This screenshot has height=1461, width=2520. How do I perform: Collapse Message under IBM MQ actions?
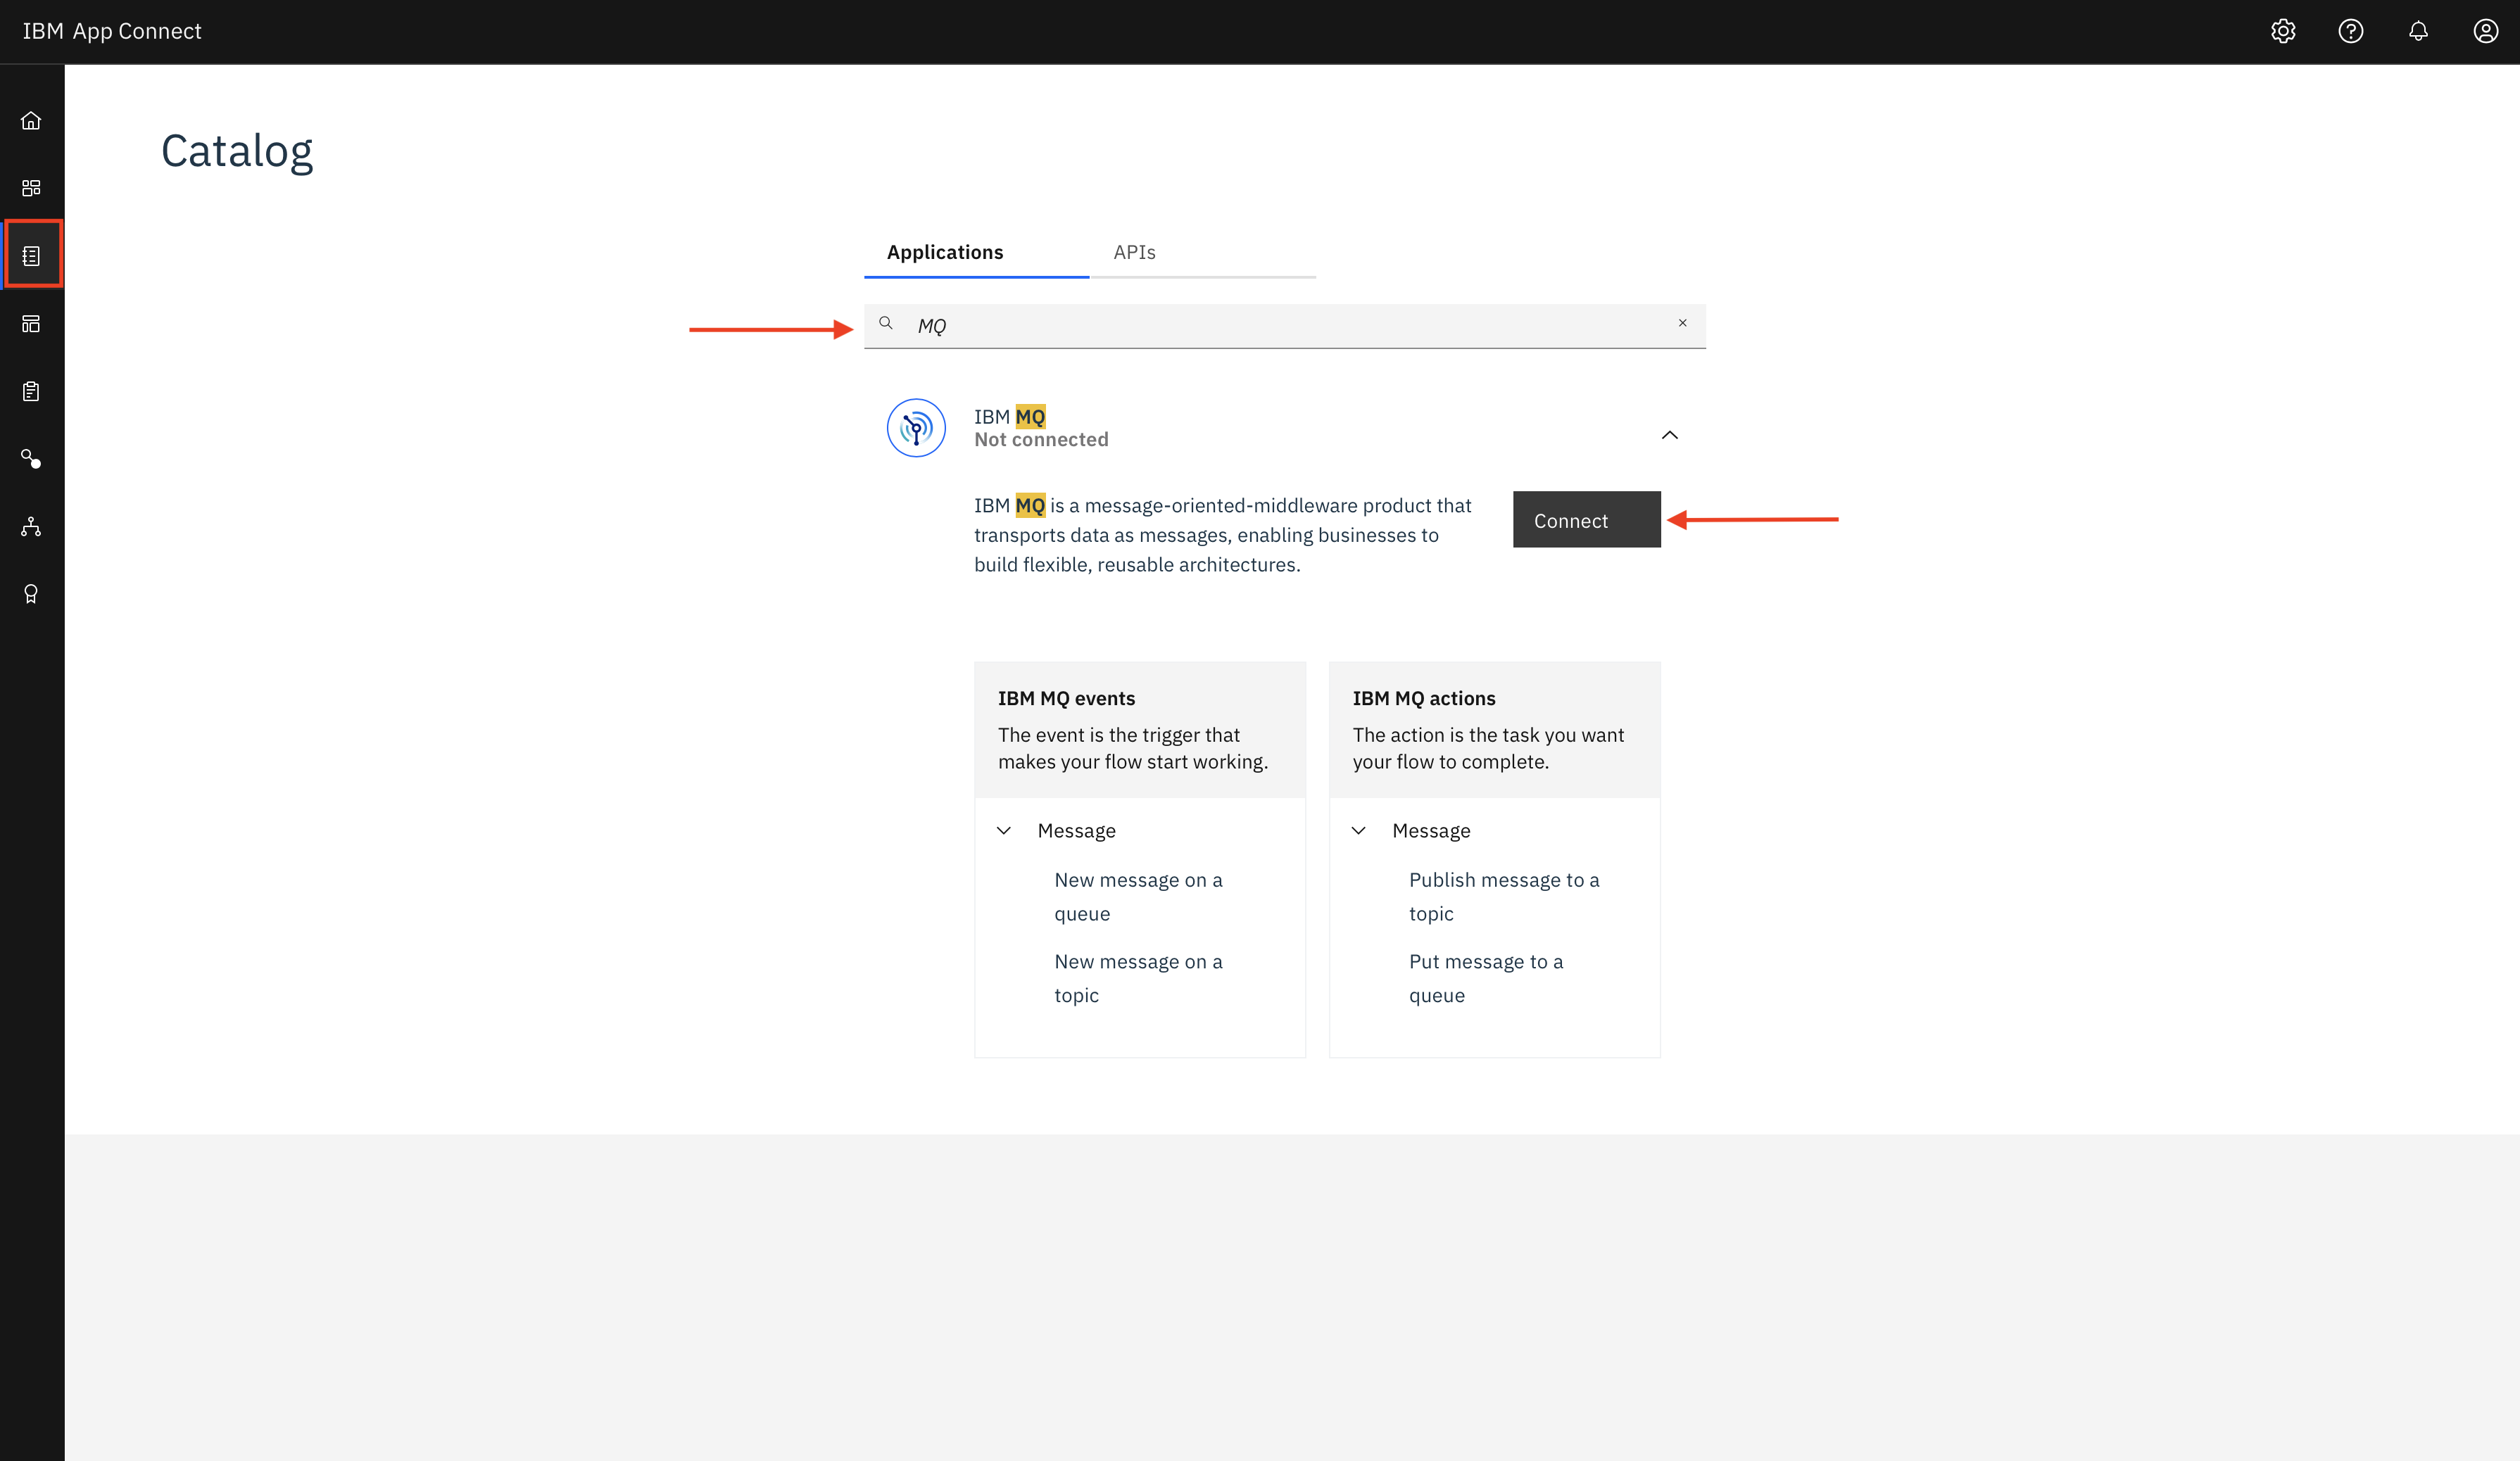coord(1358,830)
